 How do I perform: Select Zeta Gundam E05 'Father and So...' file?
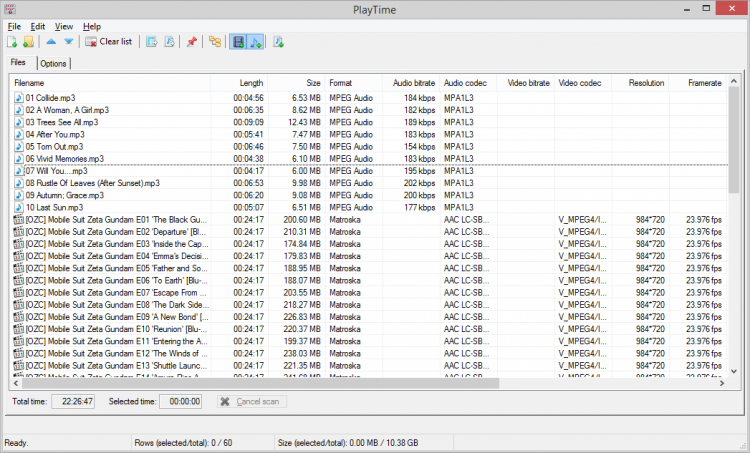click(117, 268)
